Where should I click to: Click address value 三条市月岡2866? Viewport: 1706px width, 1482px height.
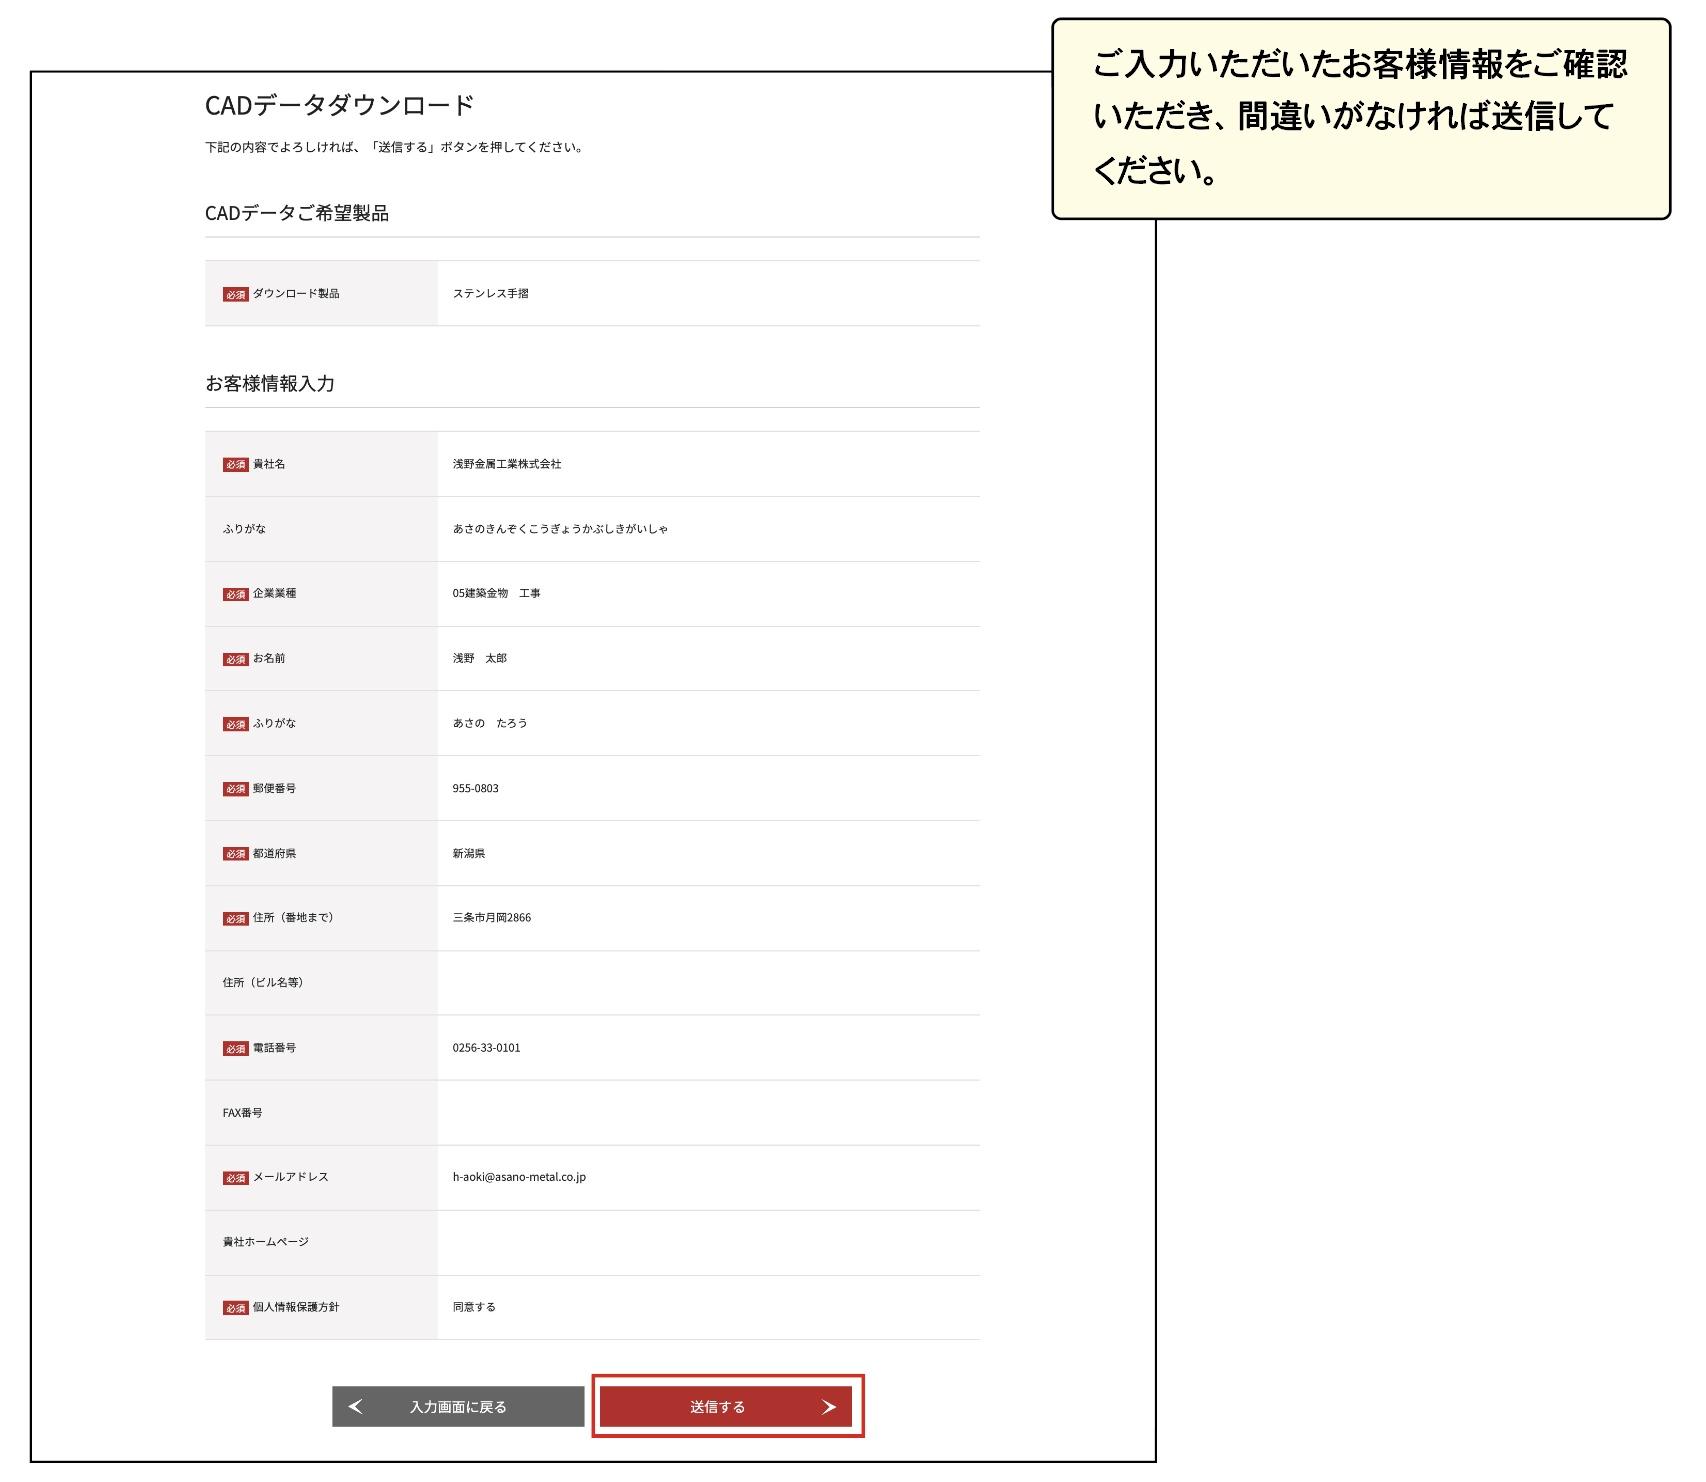pos(492,917)
